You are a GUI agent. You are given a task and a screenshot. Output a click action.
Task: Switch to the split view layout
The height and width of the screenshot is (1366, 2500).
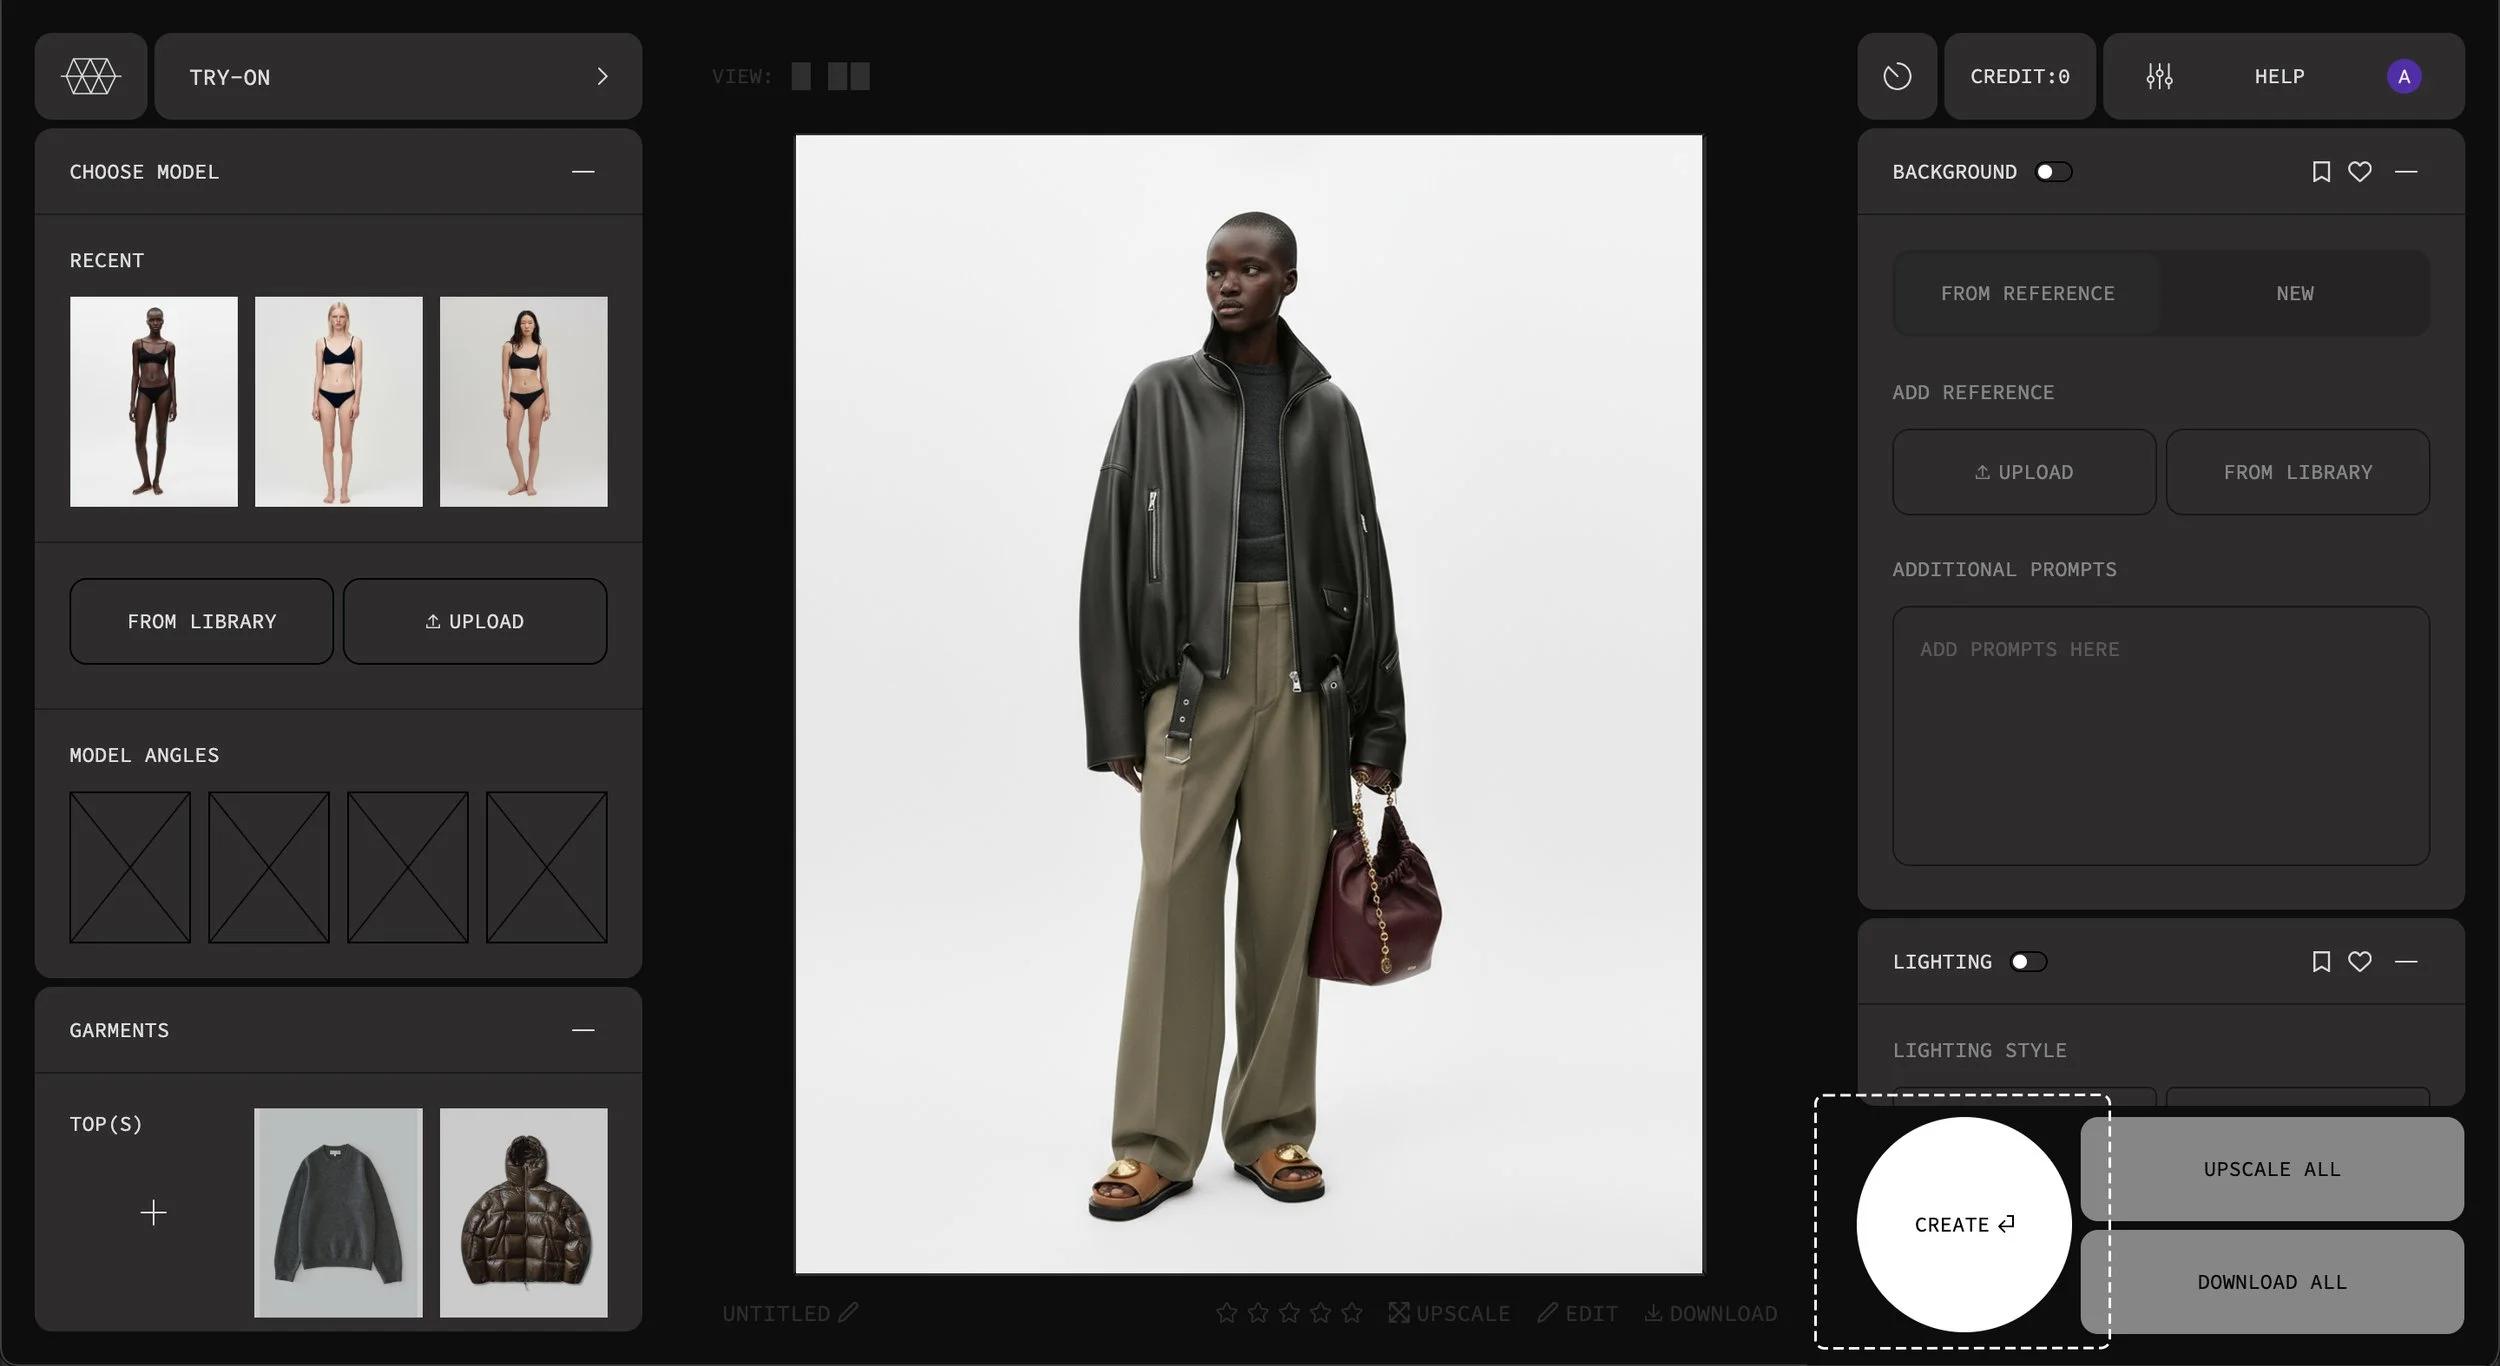pos(849,76)
